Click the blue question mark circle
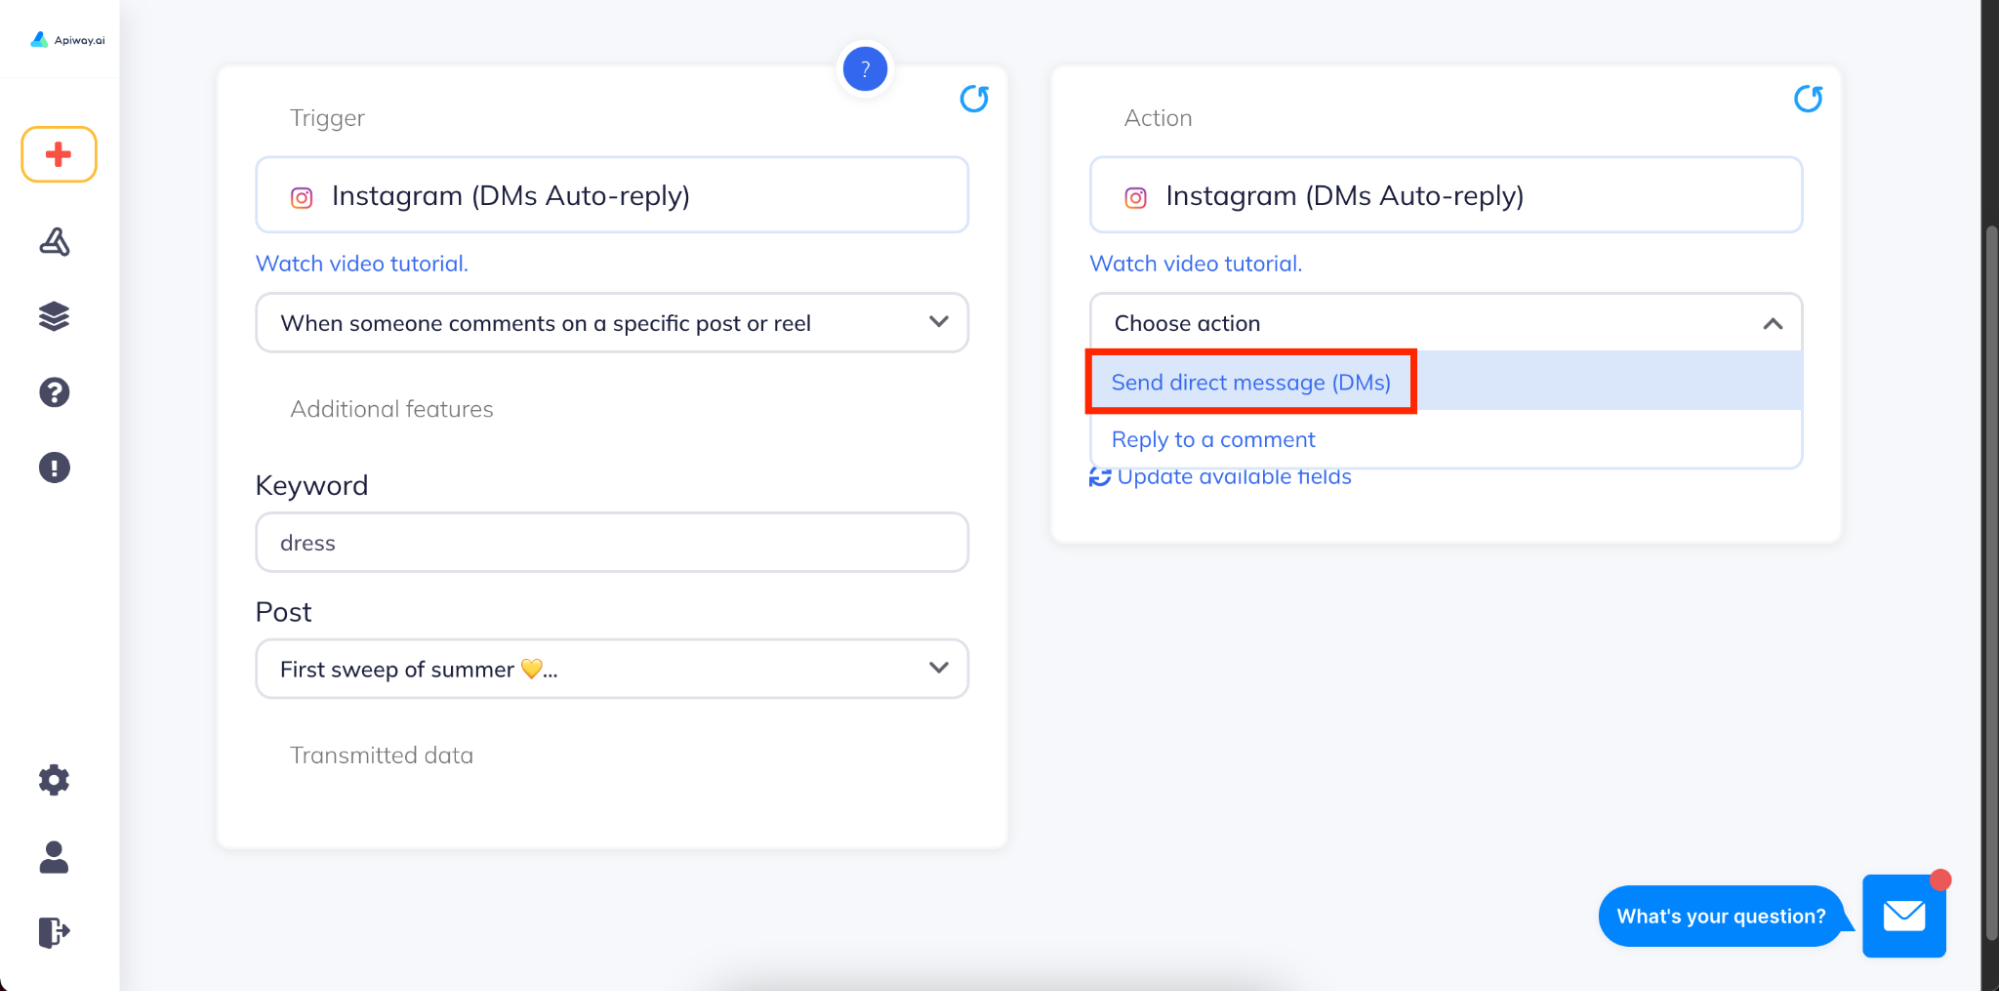 [x=865, y=69]
